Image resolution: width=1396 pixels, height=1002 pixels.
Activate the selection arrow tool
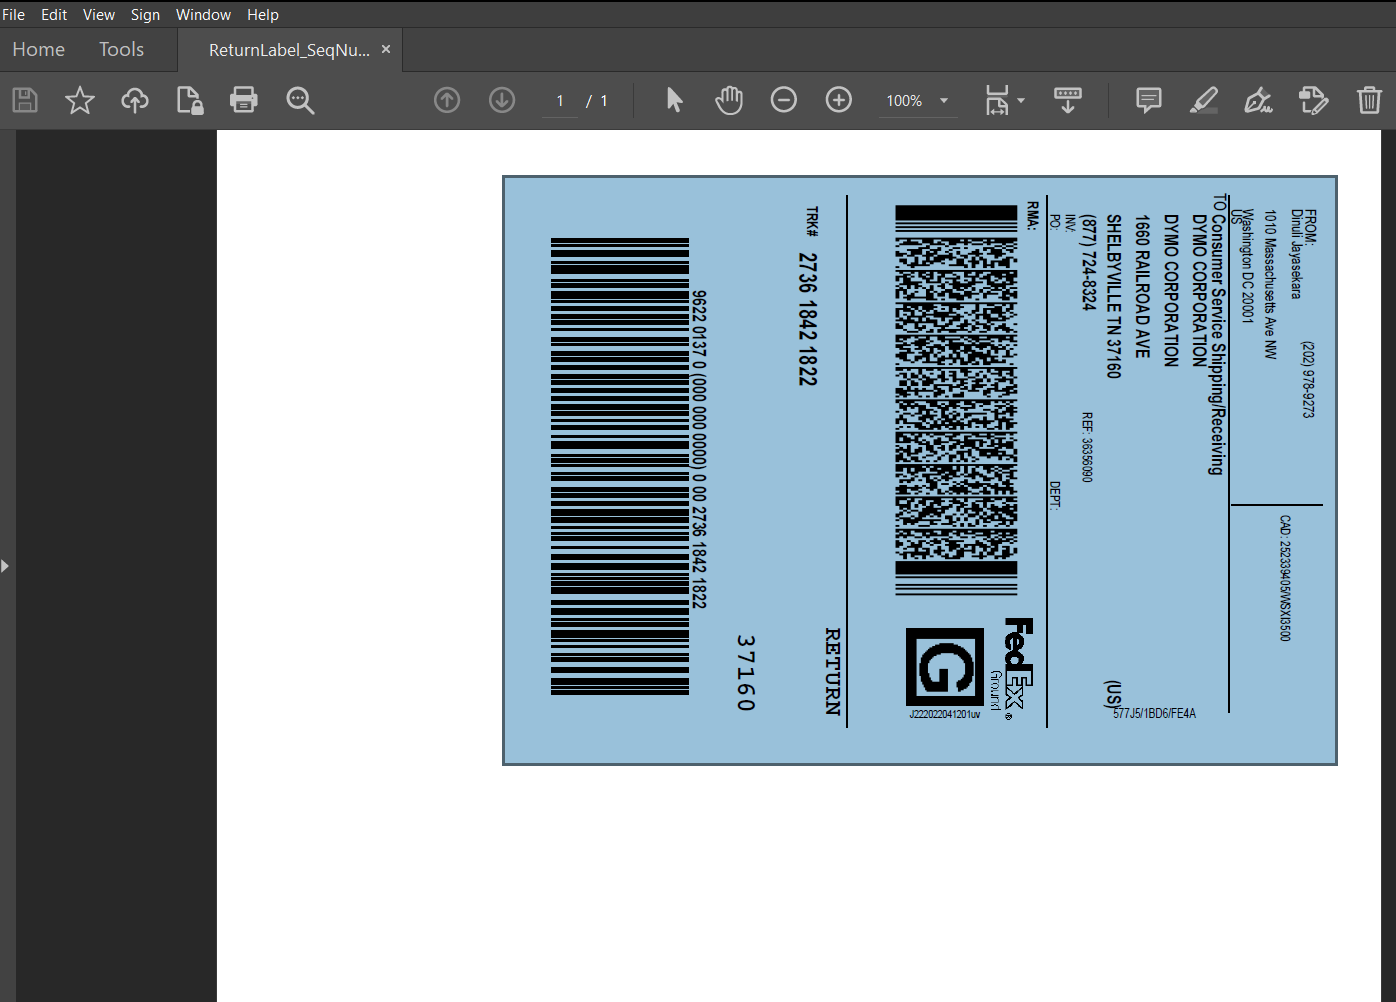tap(674, 100)
